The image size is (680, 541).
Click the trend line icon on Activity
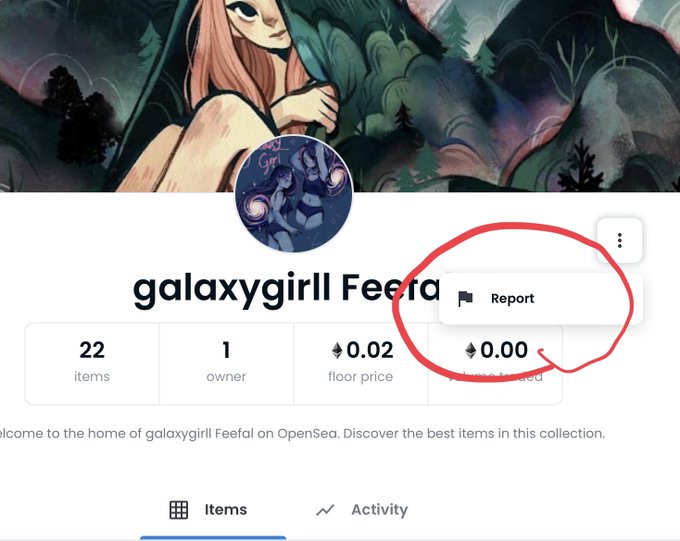325,510
